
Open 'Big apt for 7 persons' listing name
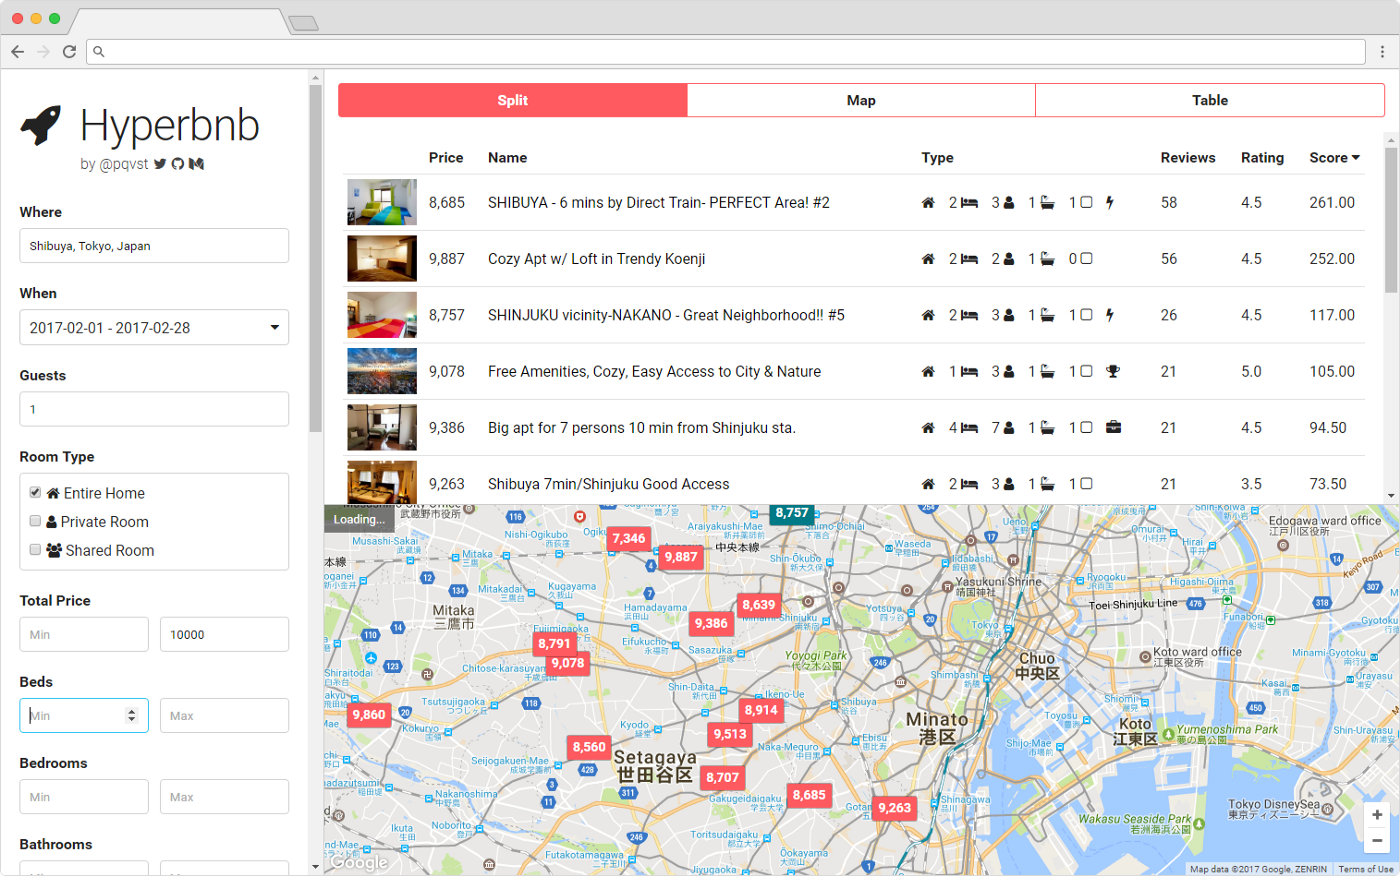coord(642,428)
